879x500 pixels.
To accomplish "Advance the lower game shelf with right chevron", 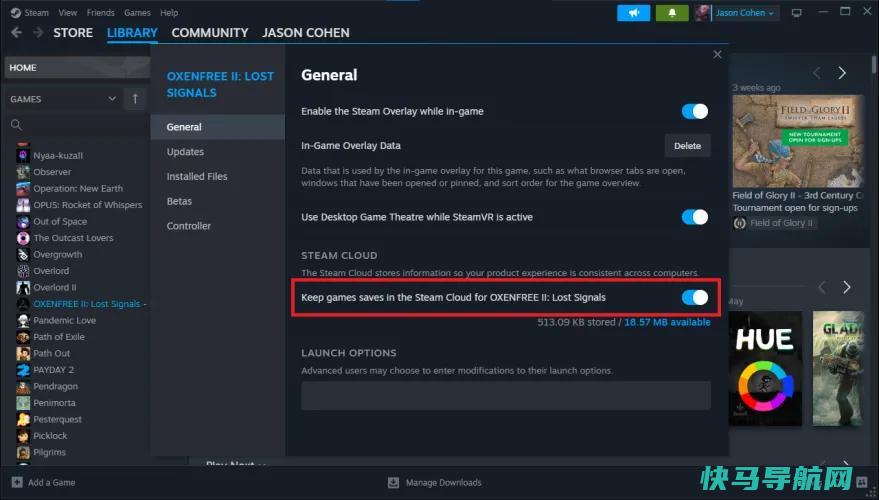I will [846, 288].
